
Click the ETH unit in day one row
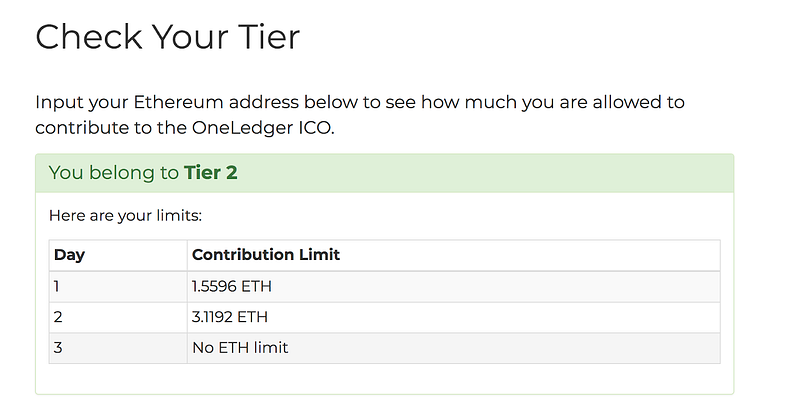(x=256, y=286)
